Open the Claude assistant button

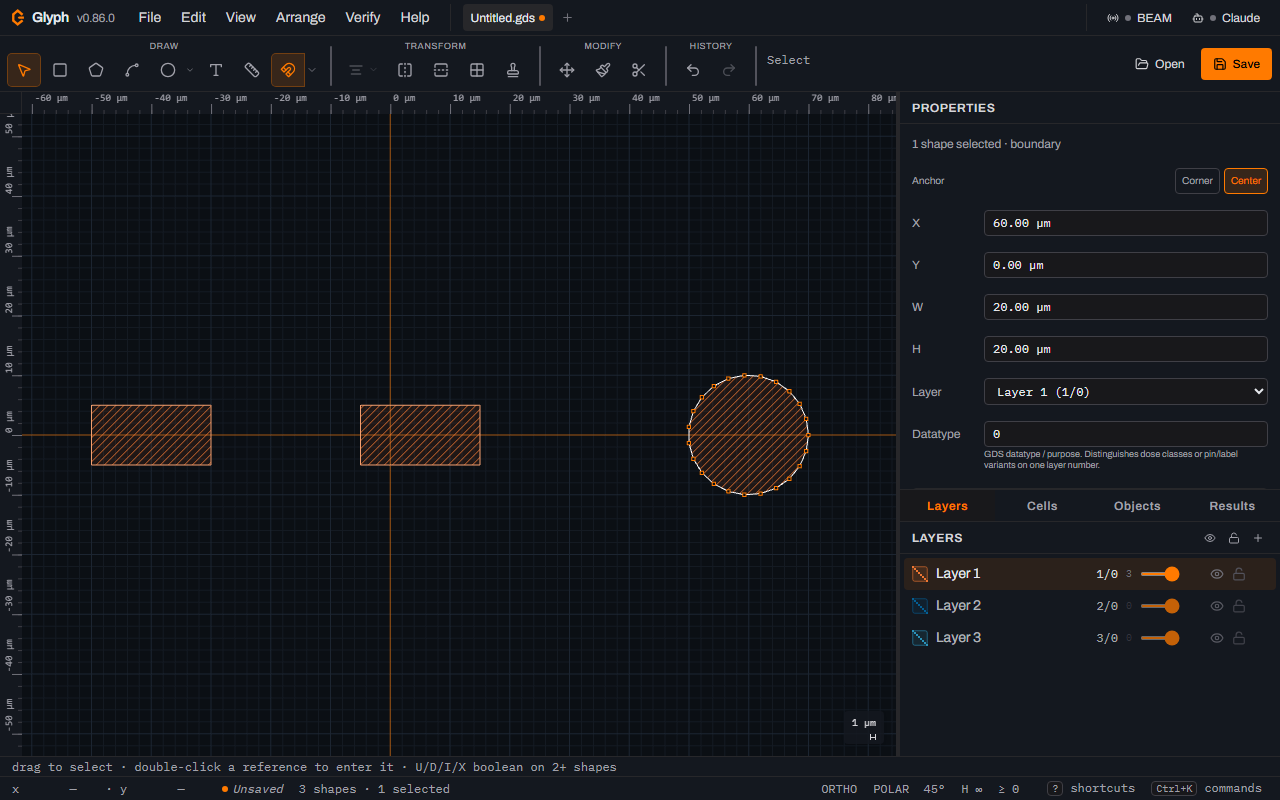1226,18
